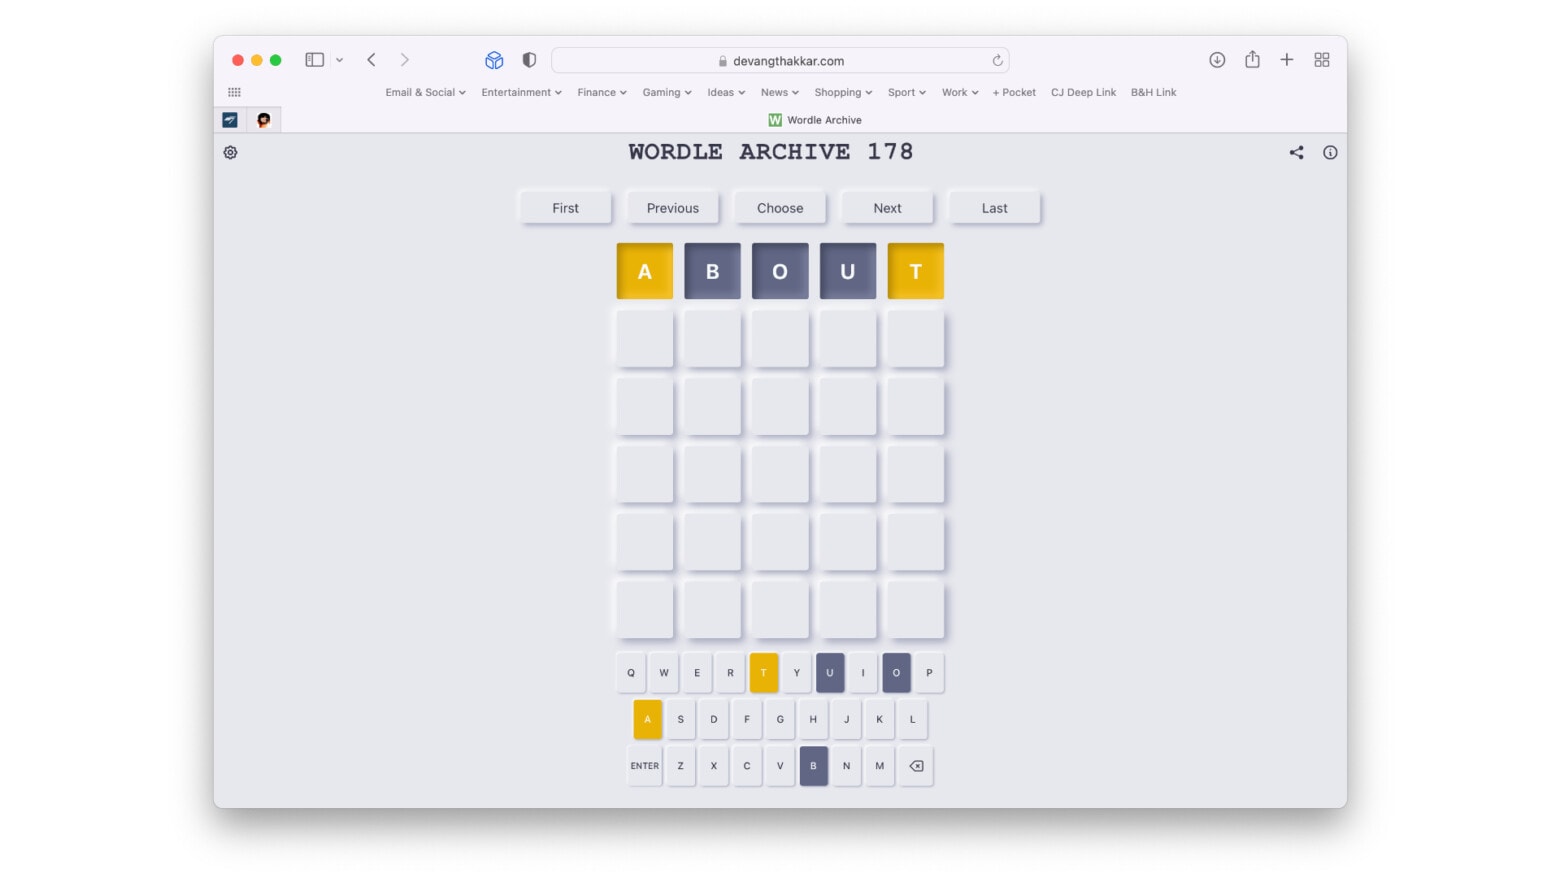Open the Shopping bookmarks menu
The width and height of the screenshot is (1560, 878).
click(x=842, y=92)
